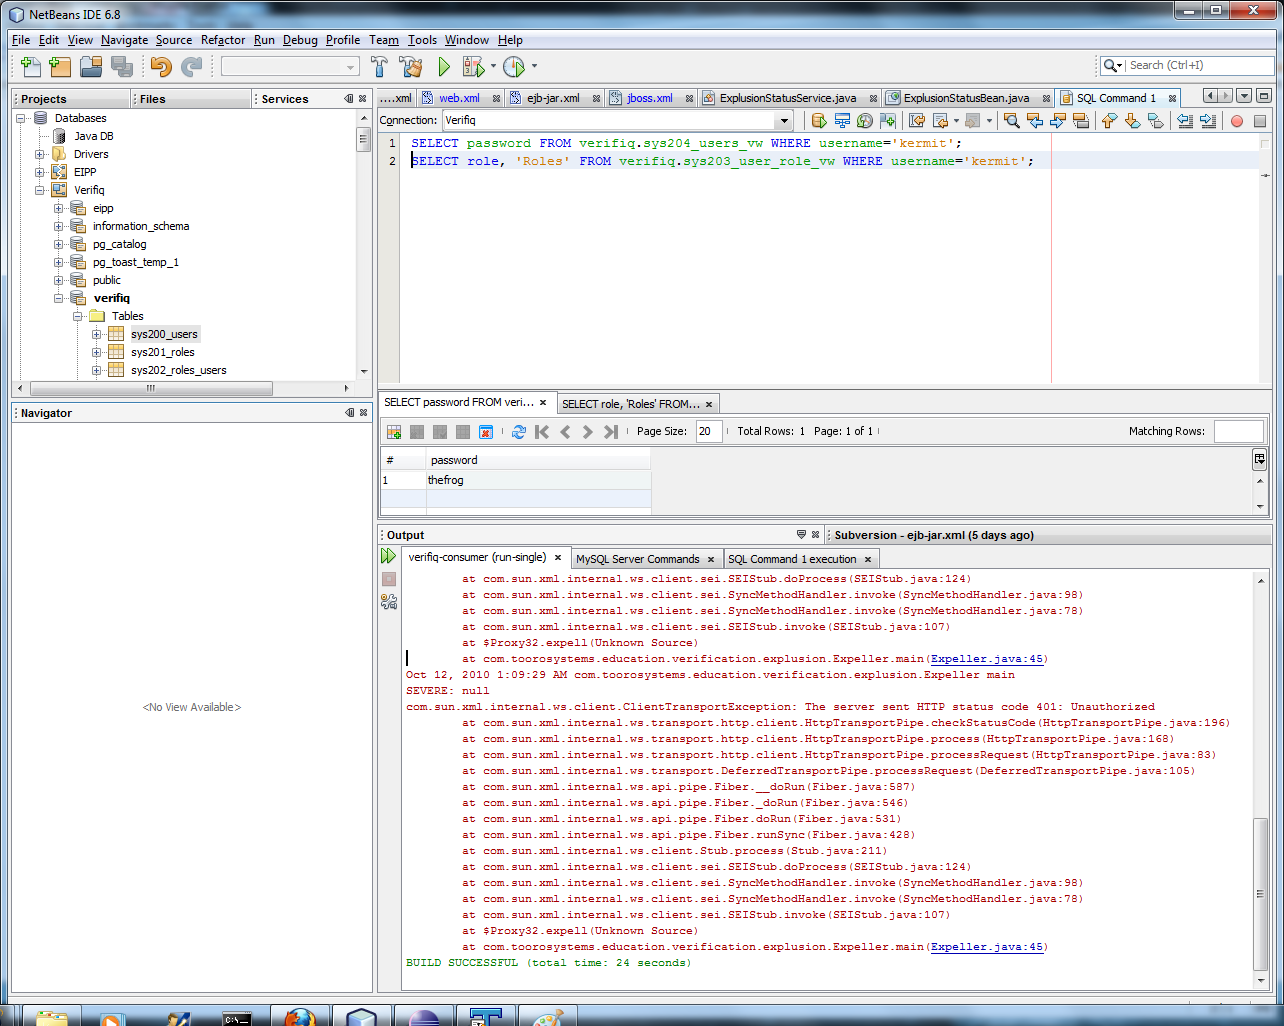1284x1026 pixels.
Task: Click the Profile Main Project clock icon
Action: click(x=514, y=67)
